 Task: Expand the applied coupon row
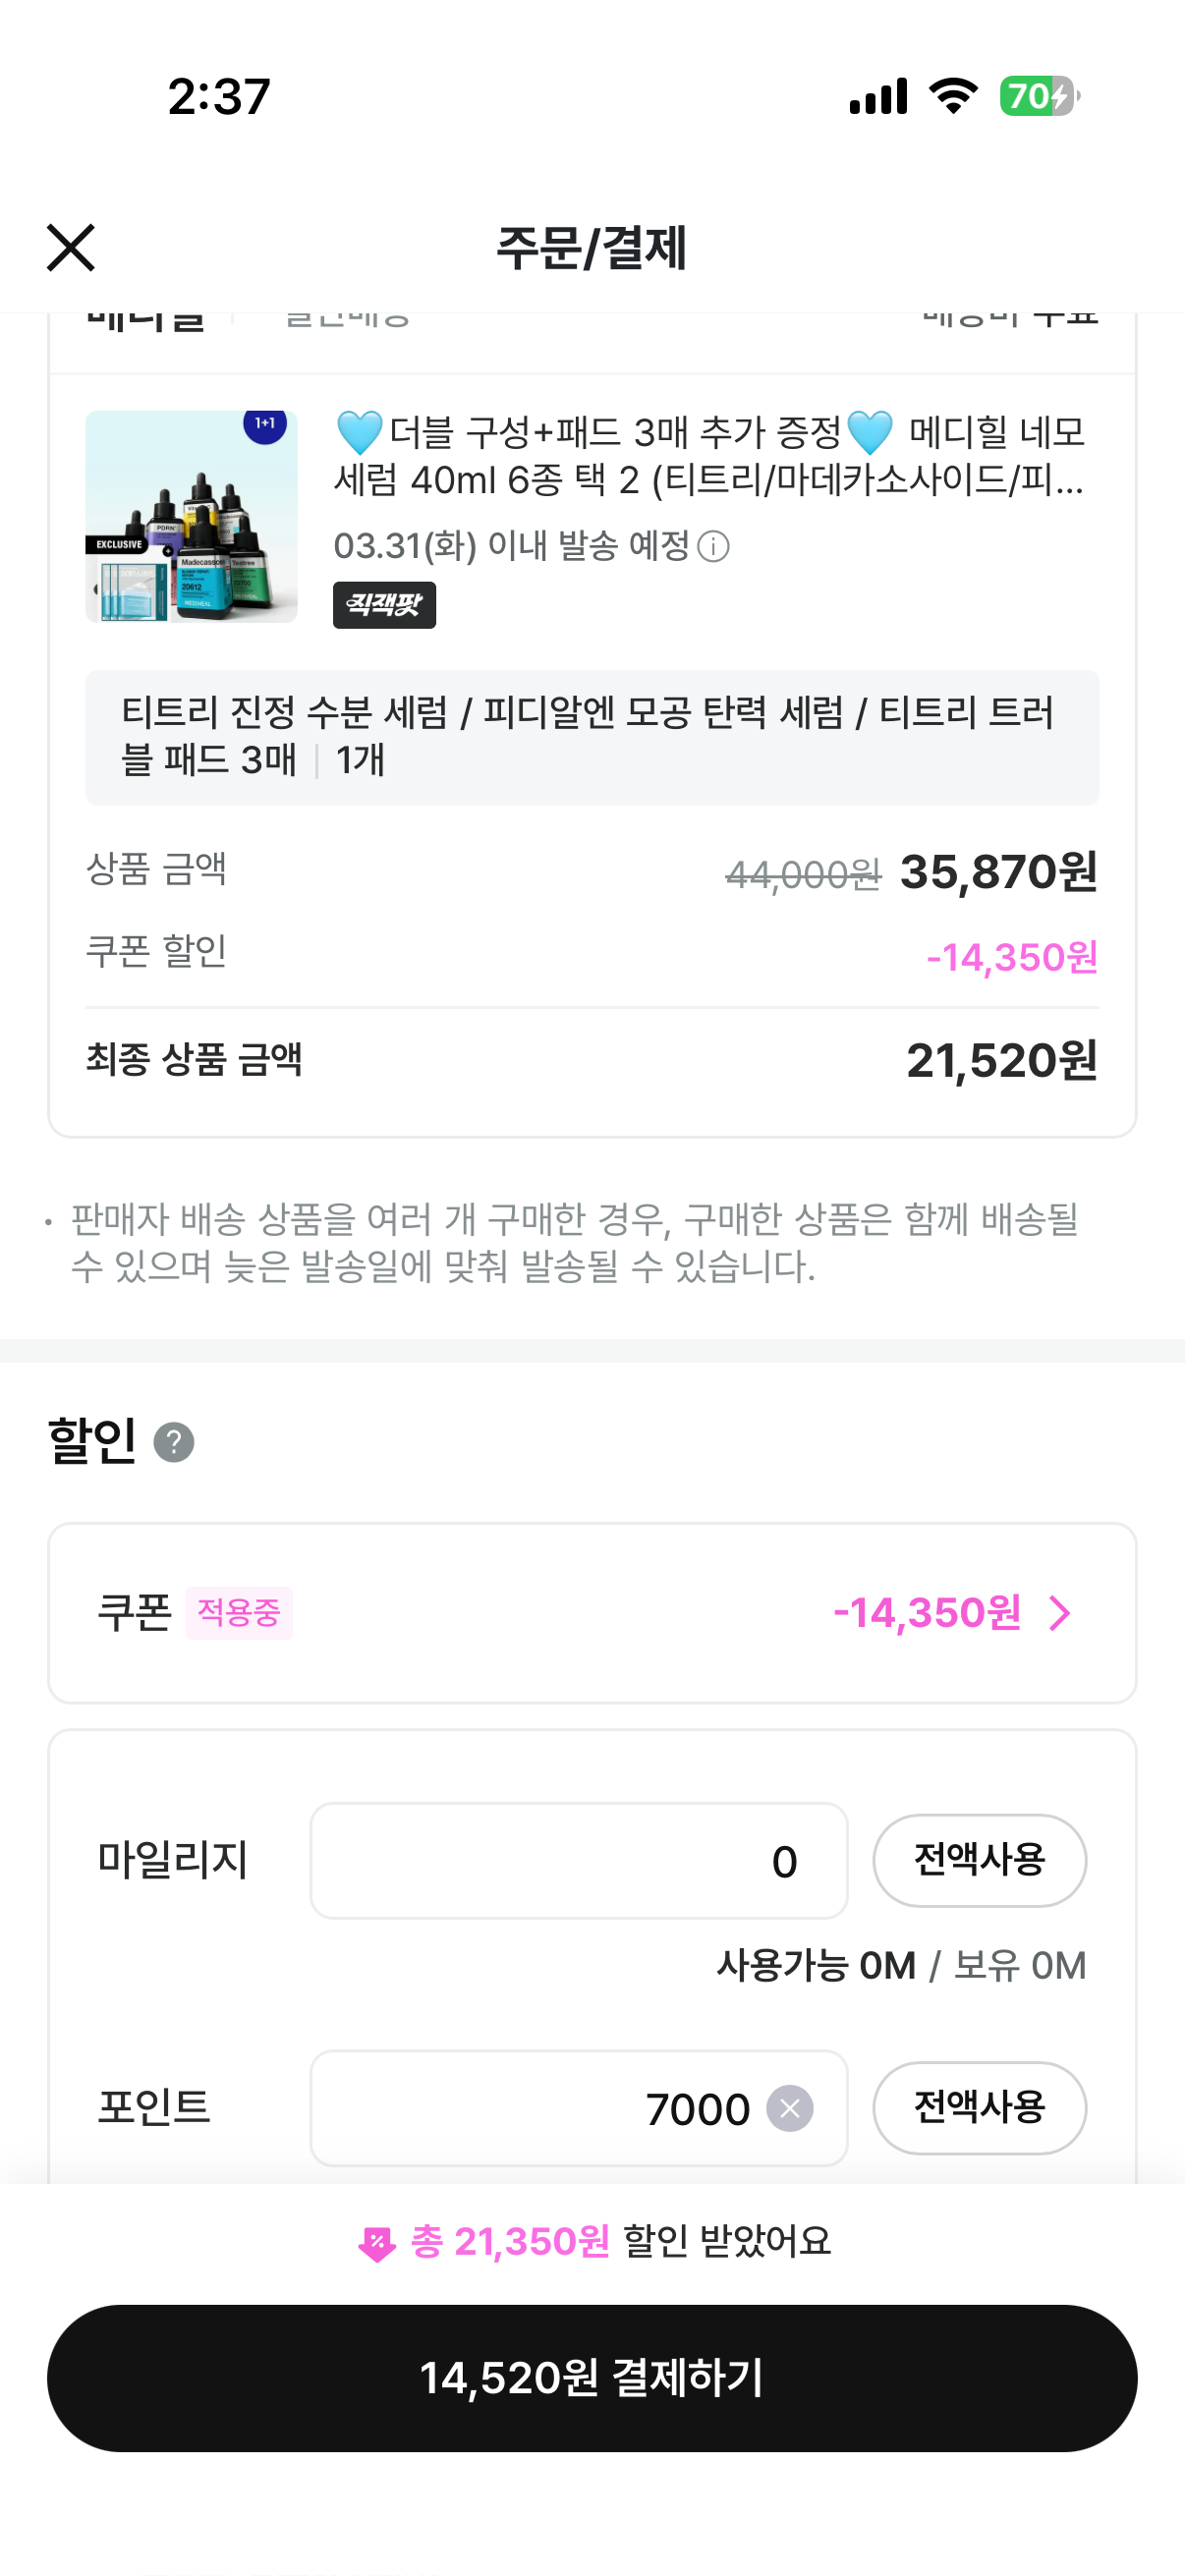click(x=592, y=1612)
